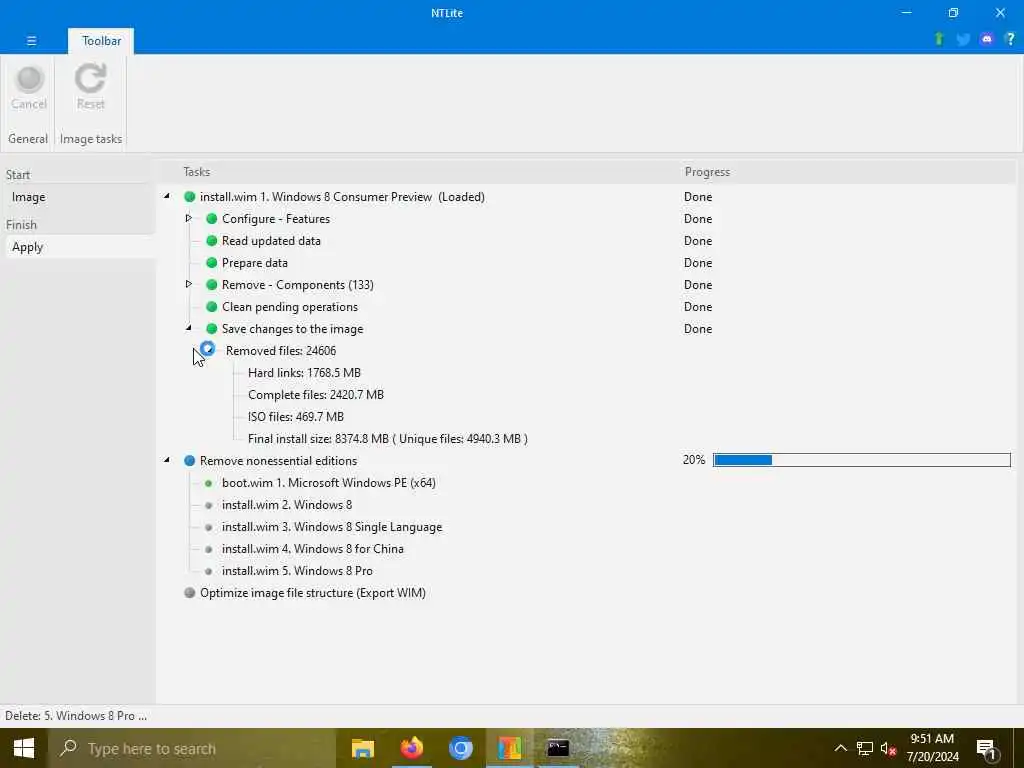The width and height of the screenshot is (1024, 768).
Task: Click the green dot beside Save changes to the image
Action: tap(212, 328)
